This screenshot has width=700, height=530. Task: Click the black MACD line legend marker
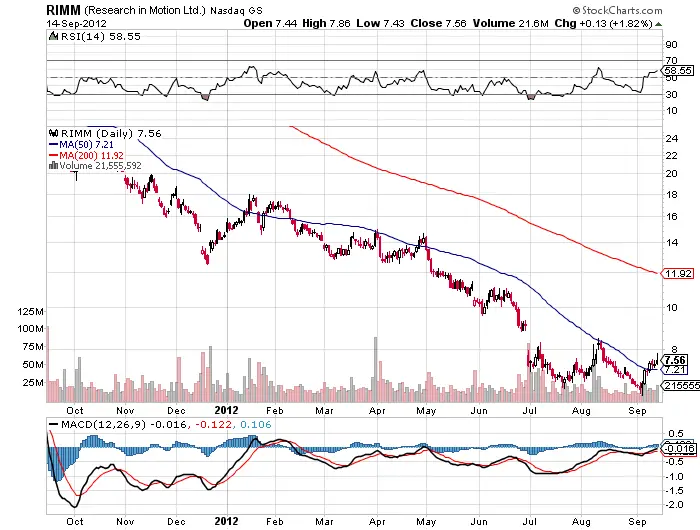[x=53, y=425]
